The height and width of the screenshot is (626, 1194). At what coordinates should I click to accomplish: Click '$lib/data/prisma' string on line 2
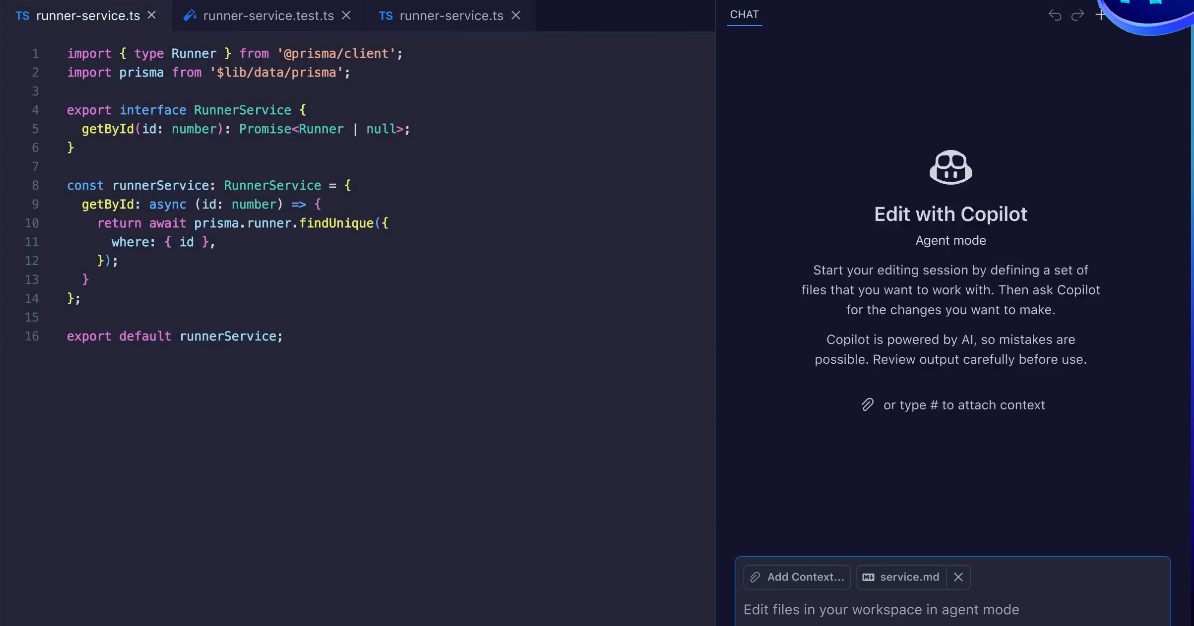(x=276, y=72)
